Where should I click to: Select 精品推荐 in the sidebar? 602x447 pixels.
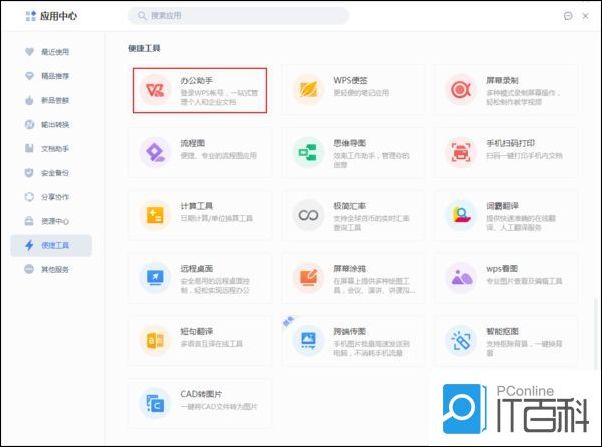click(51, 76)
